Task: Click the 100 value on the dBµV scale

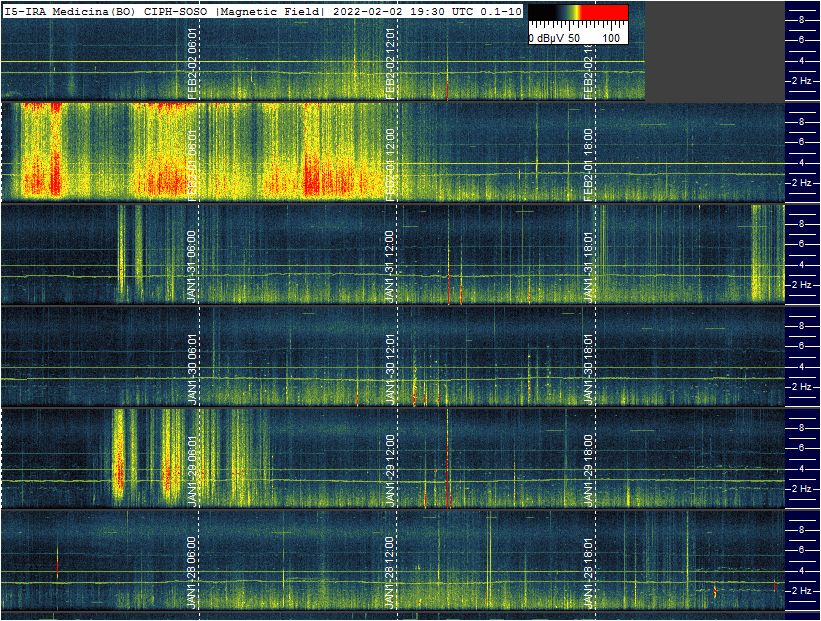Action: coord(612,37)
